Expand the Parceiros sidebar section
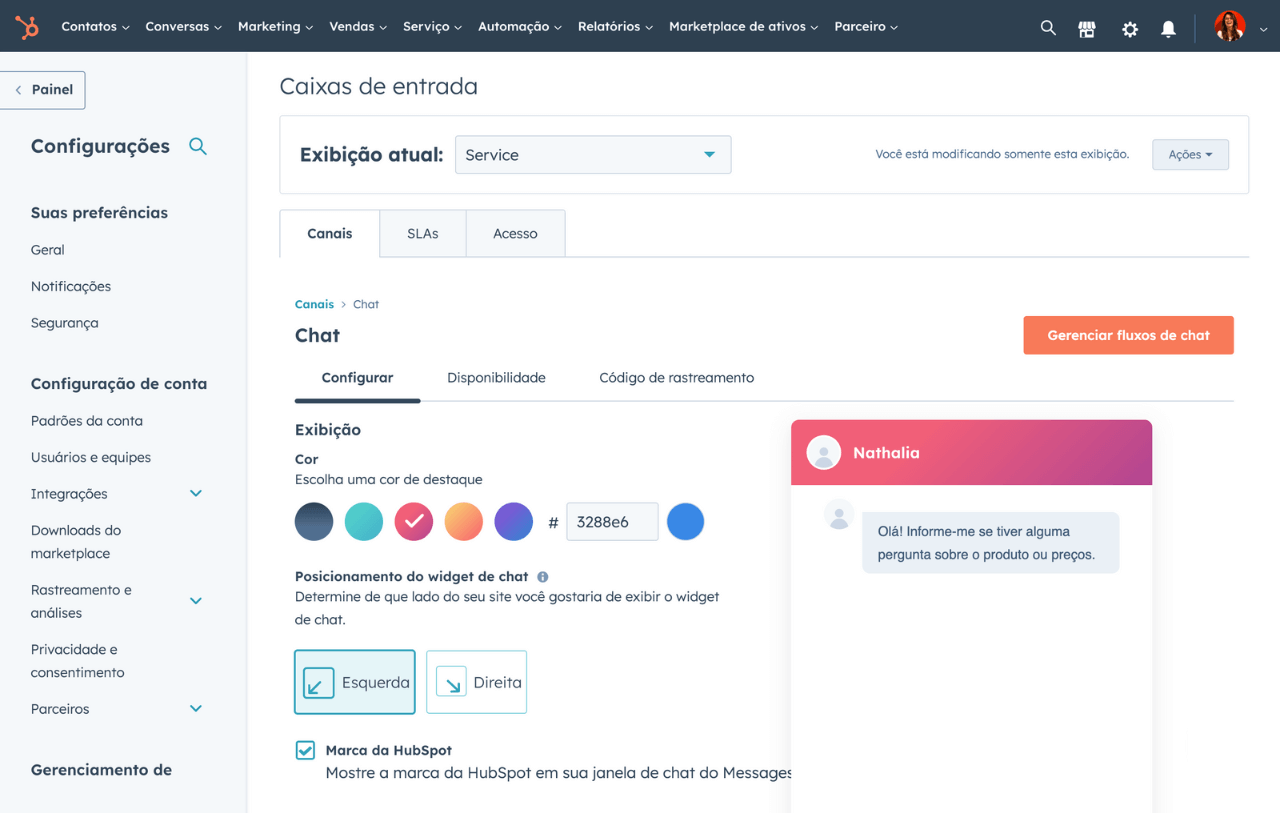 coord(196,709)
